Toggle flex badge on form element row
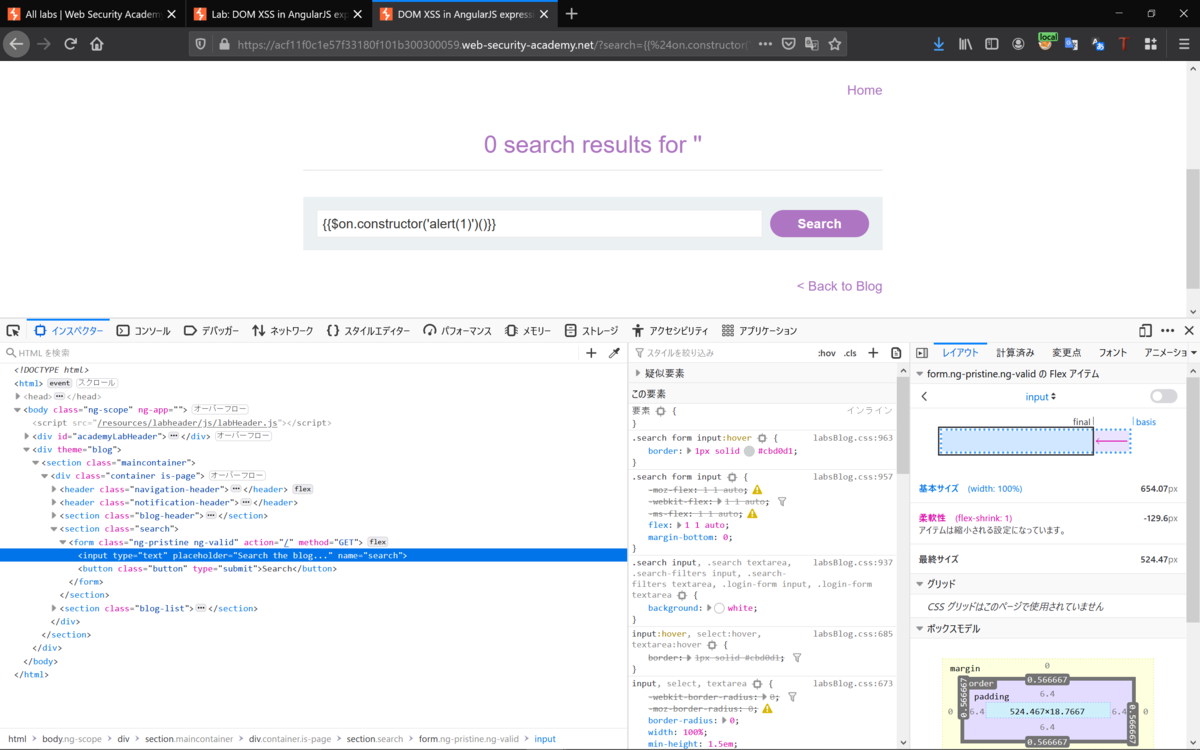This screenshot has width=1200, height=750. [x=378, y=542]
